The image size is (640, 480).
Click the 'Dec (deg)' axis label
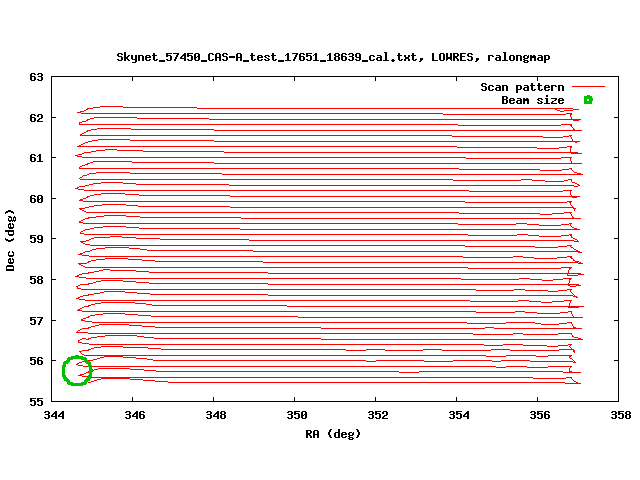[10, 240]
